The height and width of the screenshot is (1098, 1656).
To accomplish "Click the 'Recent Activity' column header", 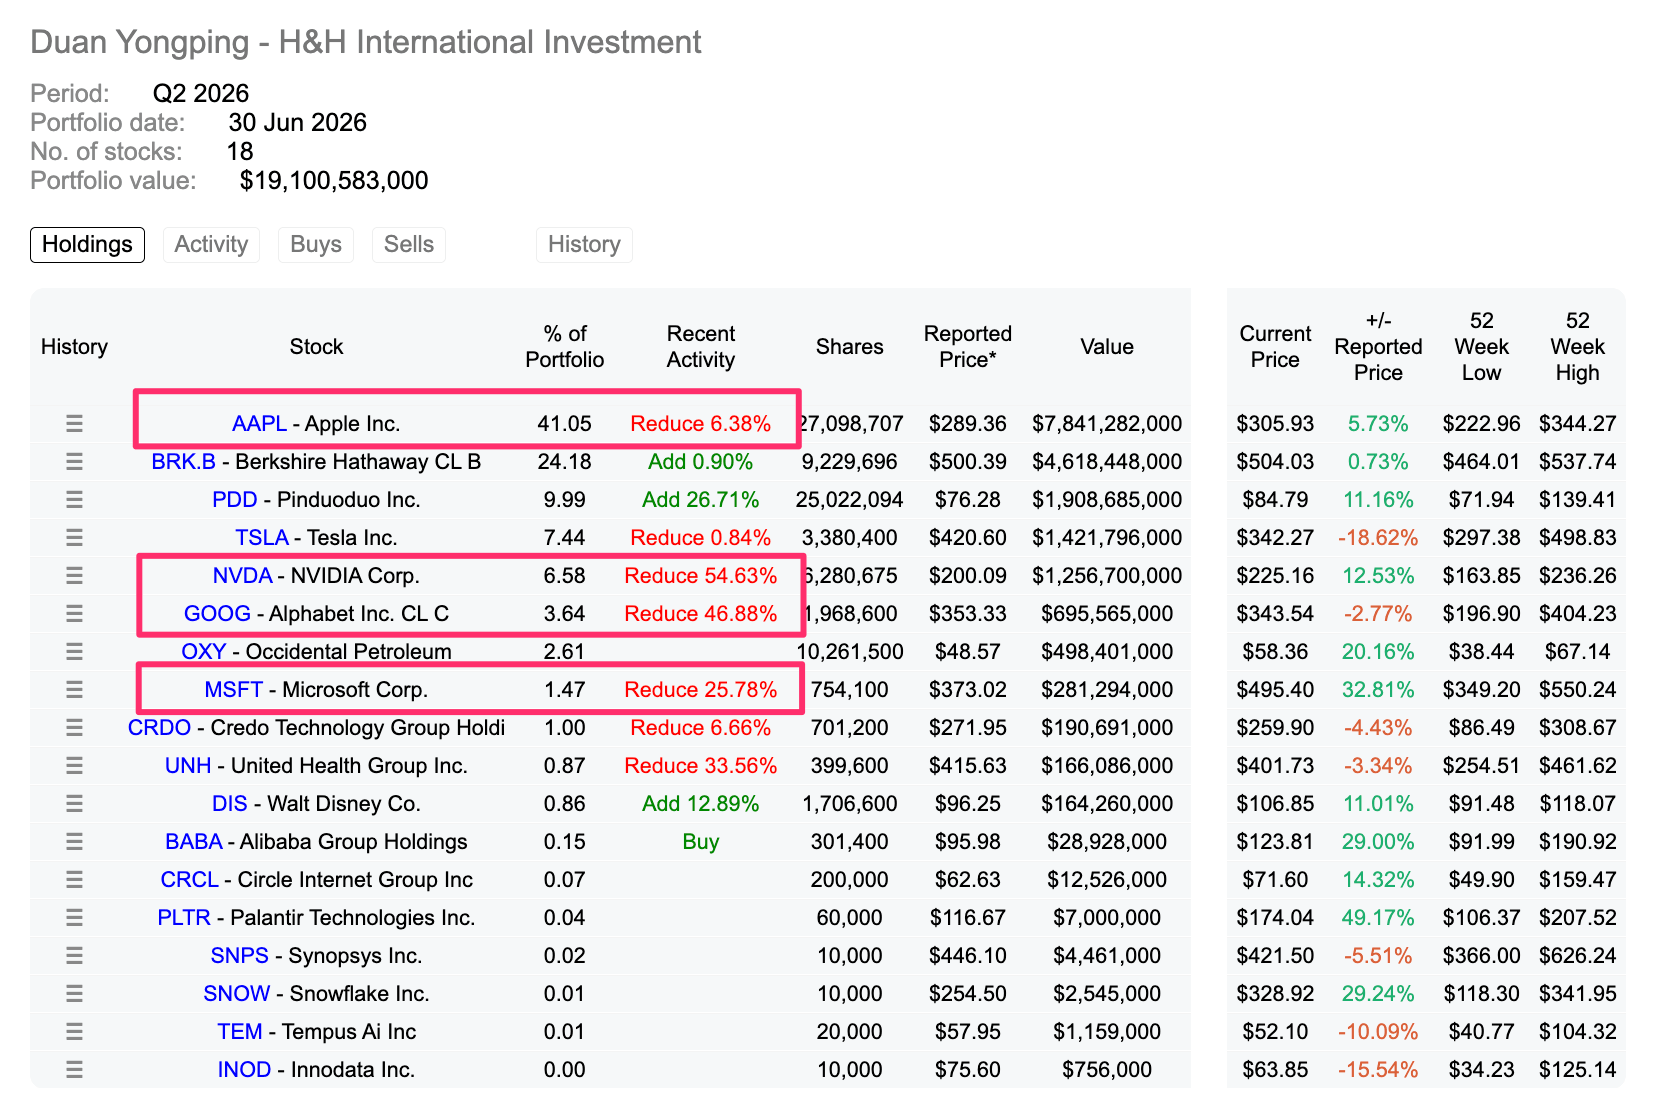I will (x=701, y=347).
